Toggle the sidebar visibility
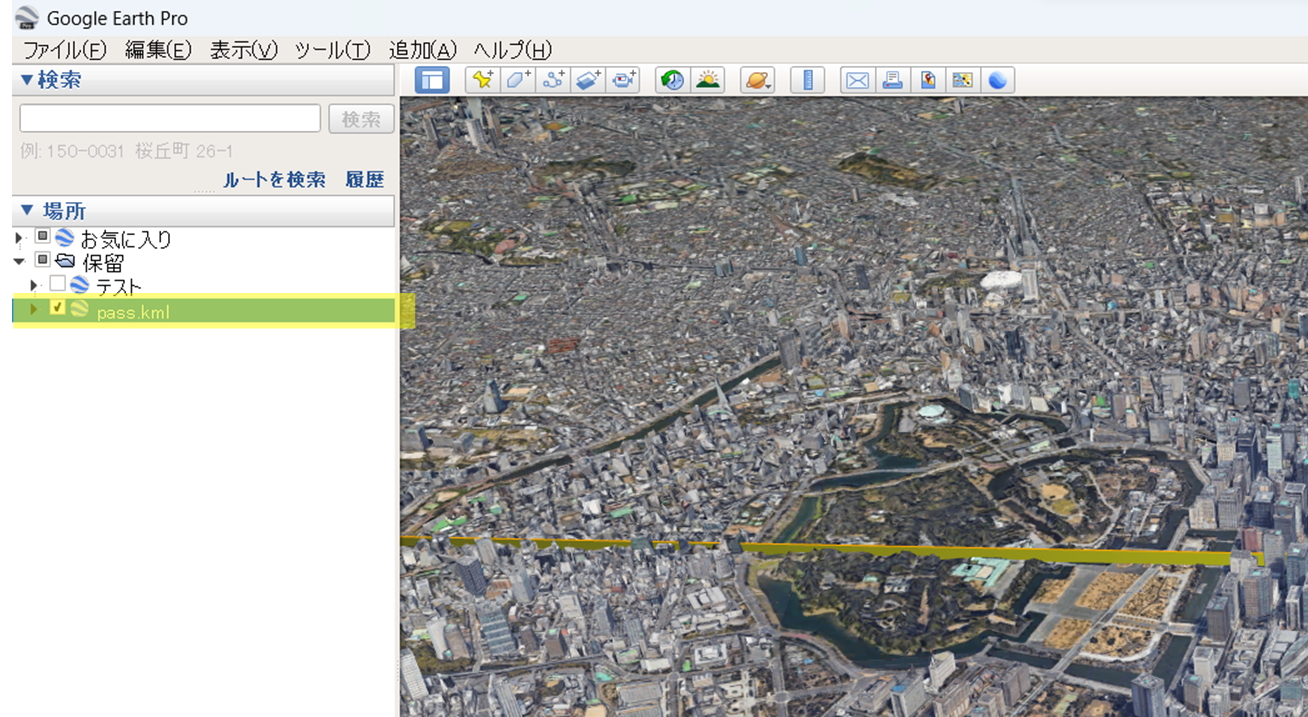 (431, 80)
